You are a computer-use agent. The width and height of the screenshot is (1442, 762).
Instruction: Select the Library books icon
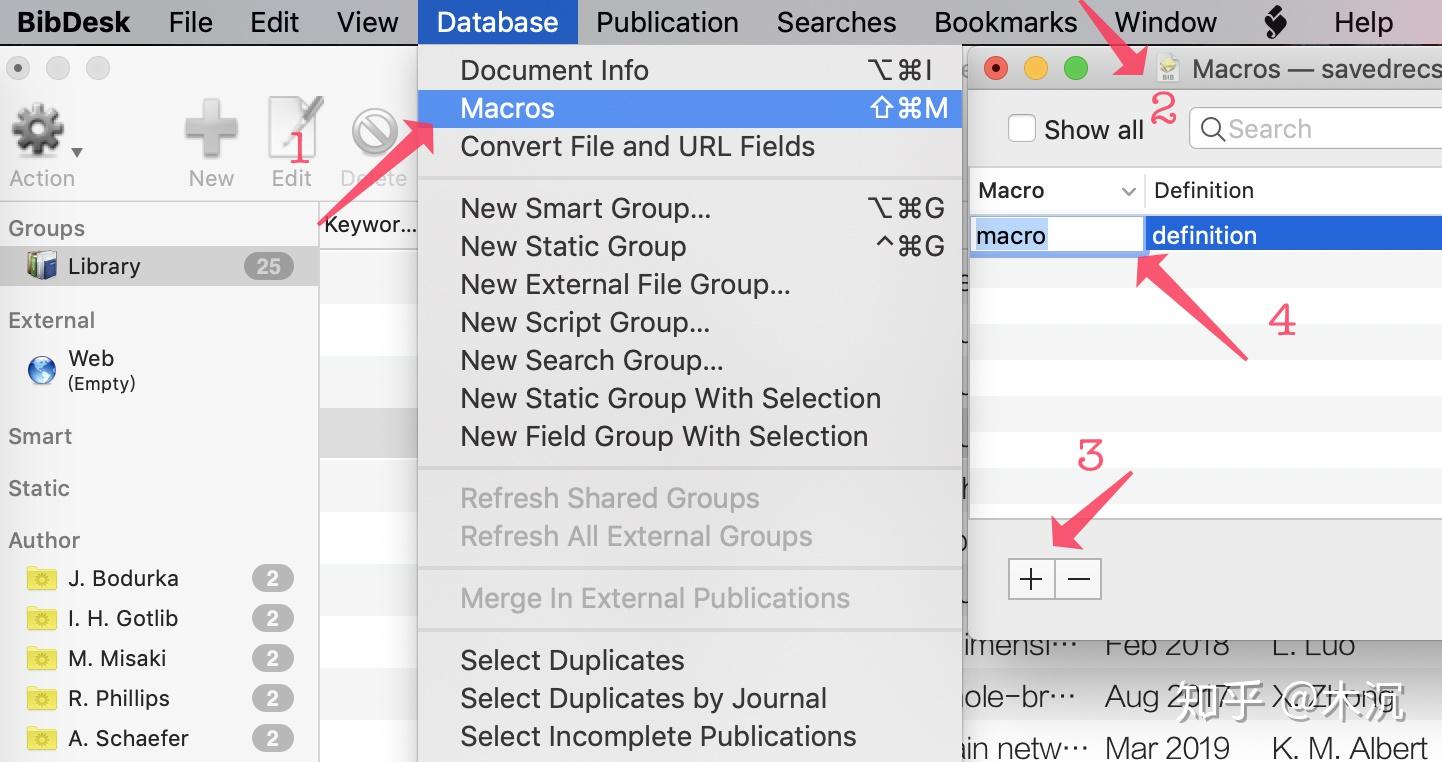click(38, 265)
